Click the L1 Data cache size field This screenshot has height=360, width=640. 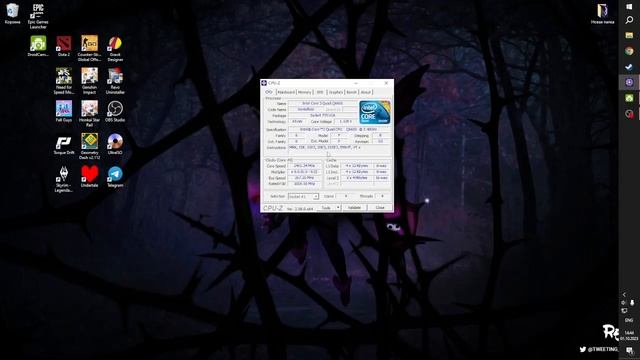[x=356, y=166]
